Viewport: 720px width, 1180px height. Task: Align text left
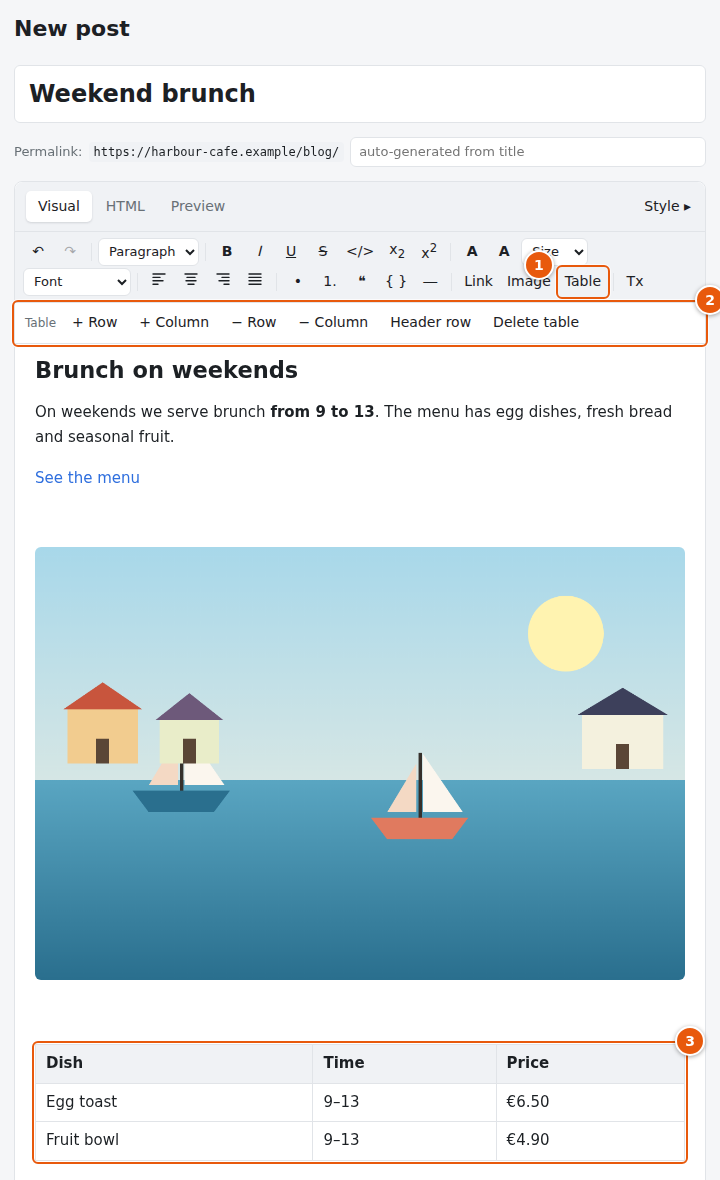click(158, 281)
